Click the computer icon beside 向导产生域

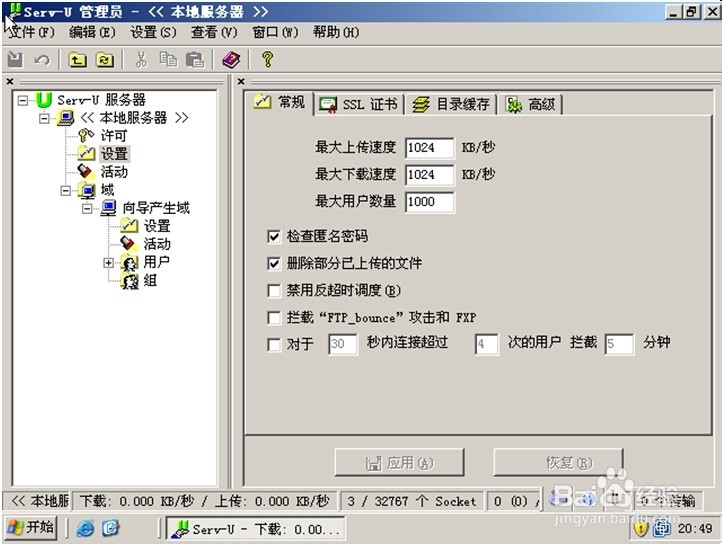coord(108,208)
